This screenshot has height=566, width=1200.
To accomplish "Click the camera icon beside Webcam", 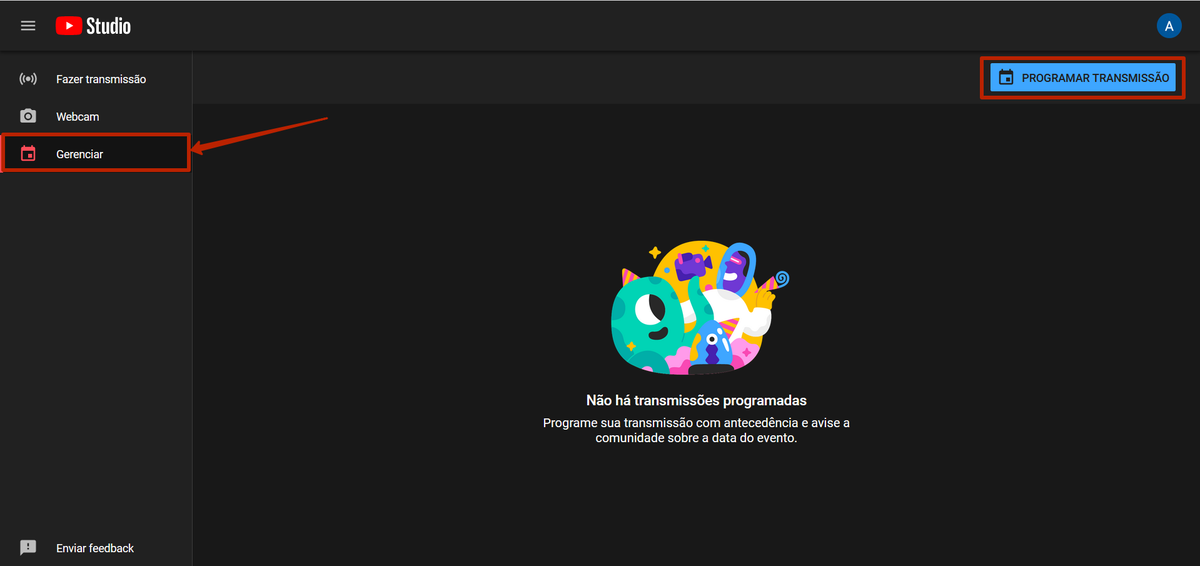I will click(x=28, y=116).
